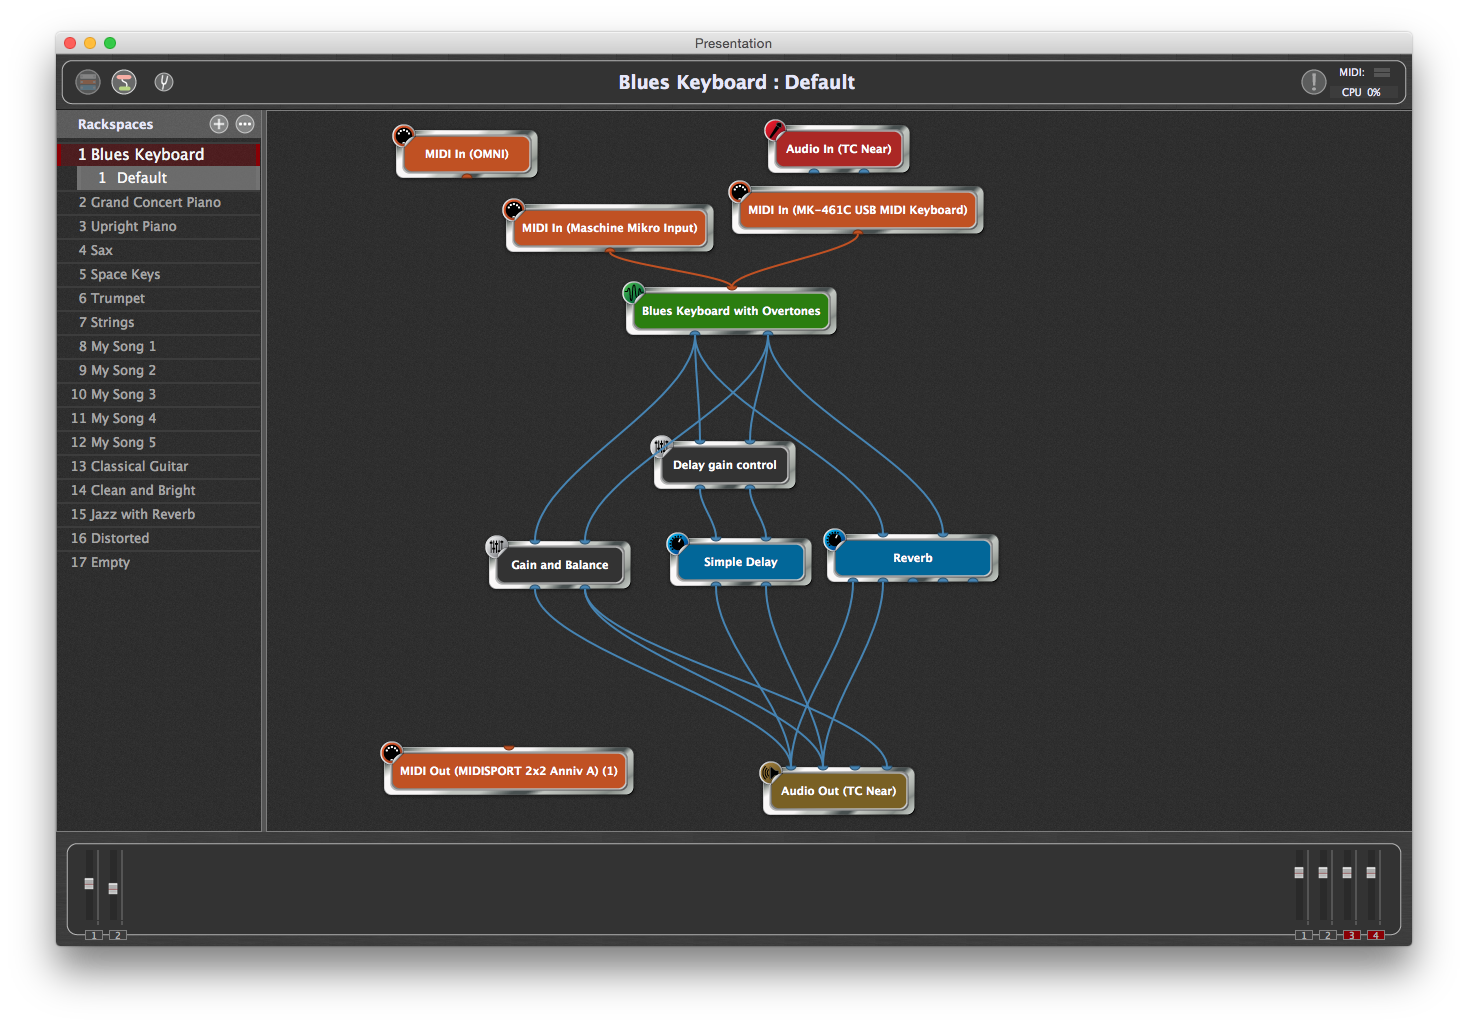Click output channel 1 fader

[x=1299, y=873]
